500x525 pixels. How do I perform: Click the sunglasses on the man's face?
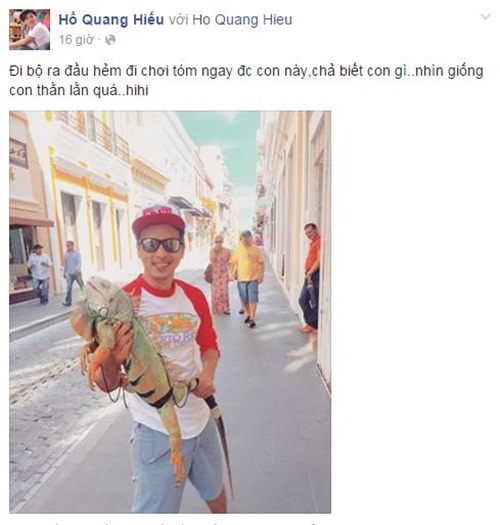coord(161,245)
